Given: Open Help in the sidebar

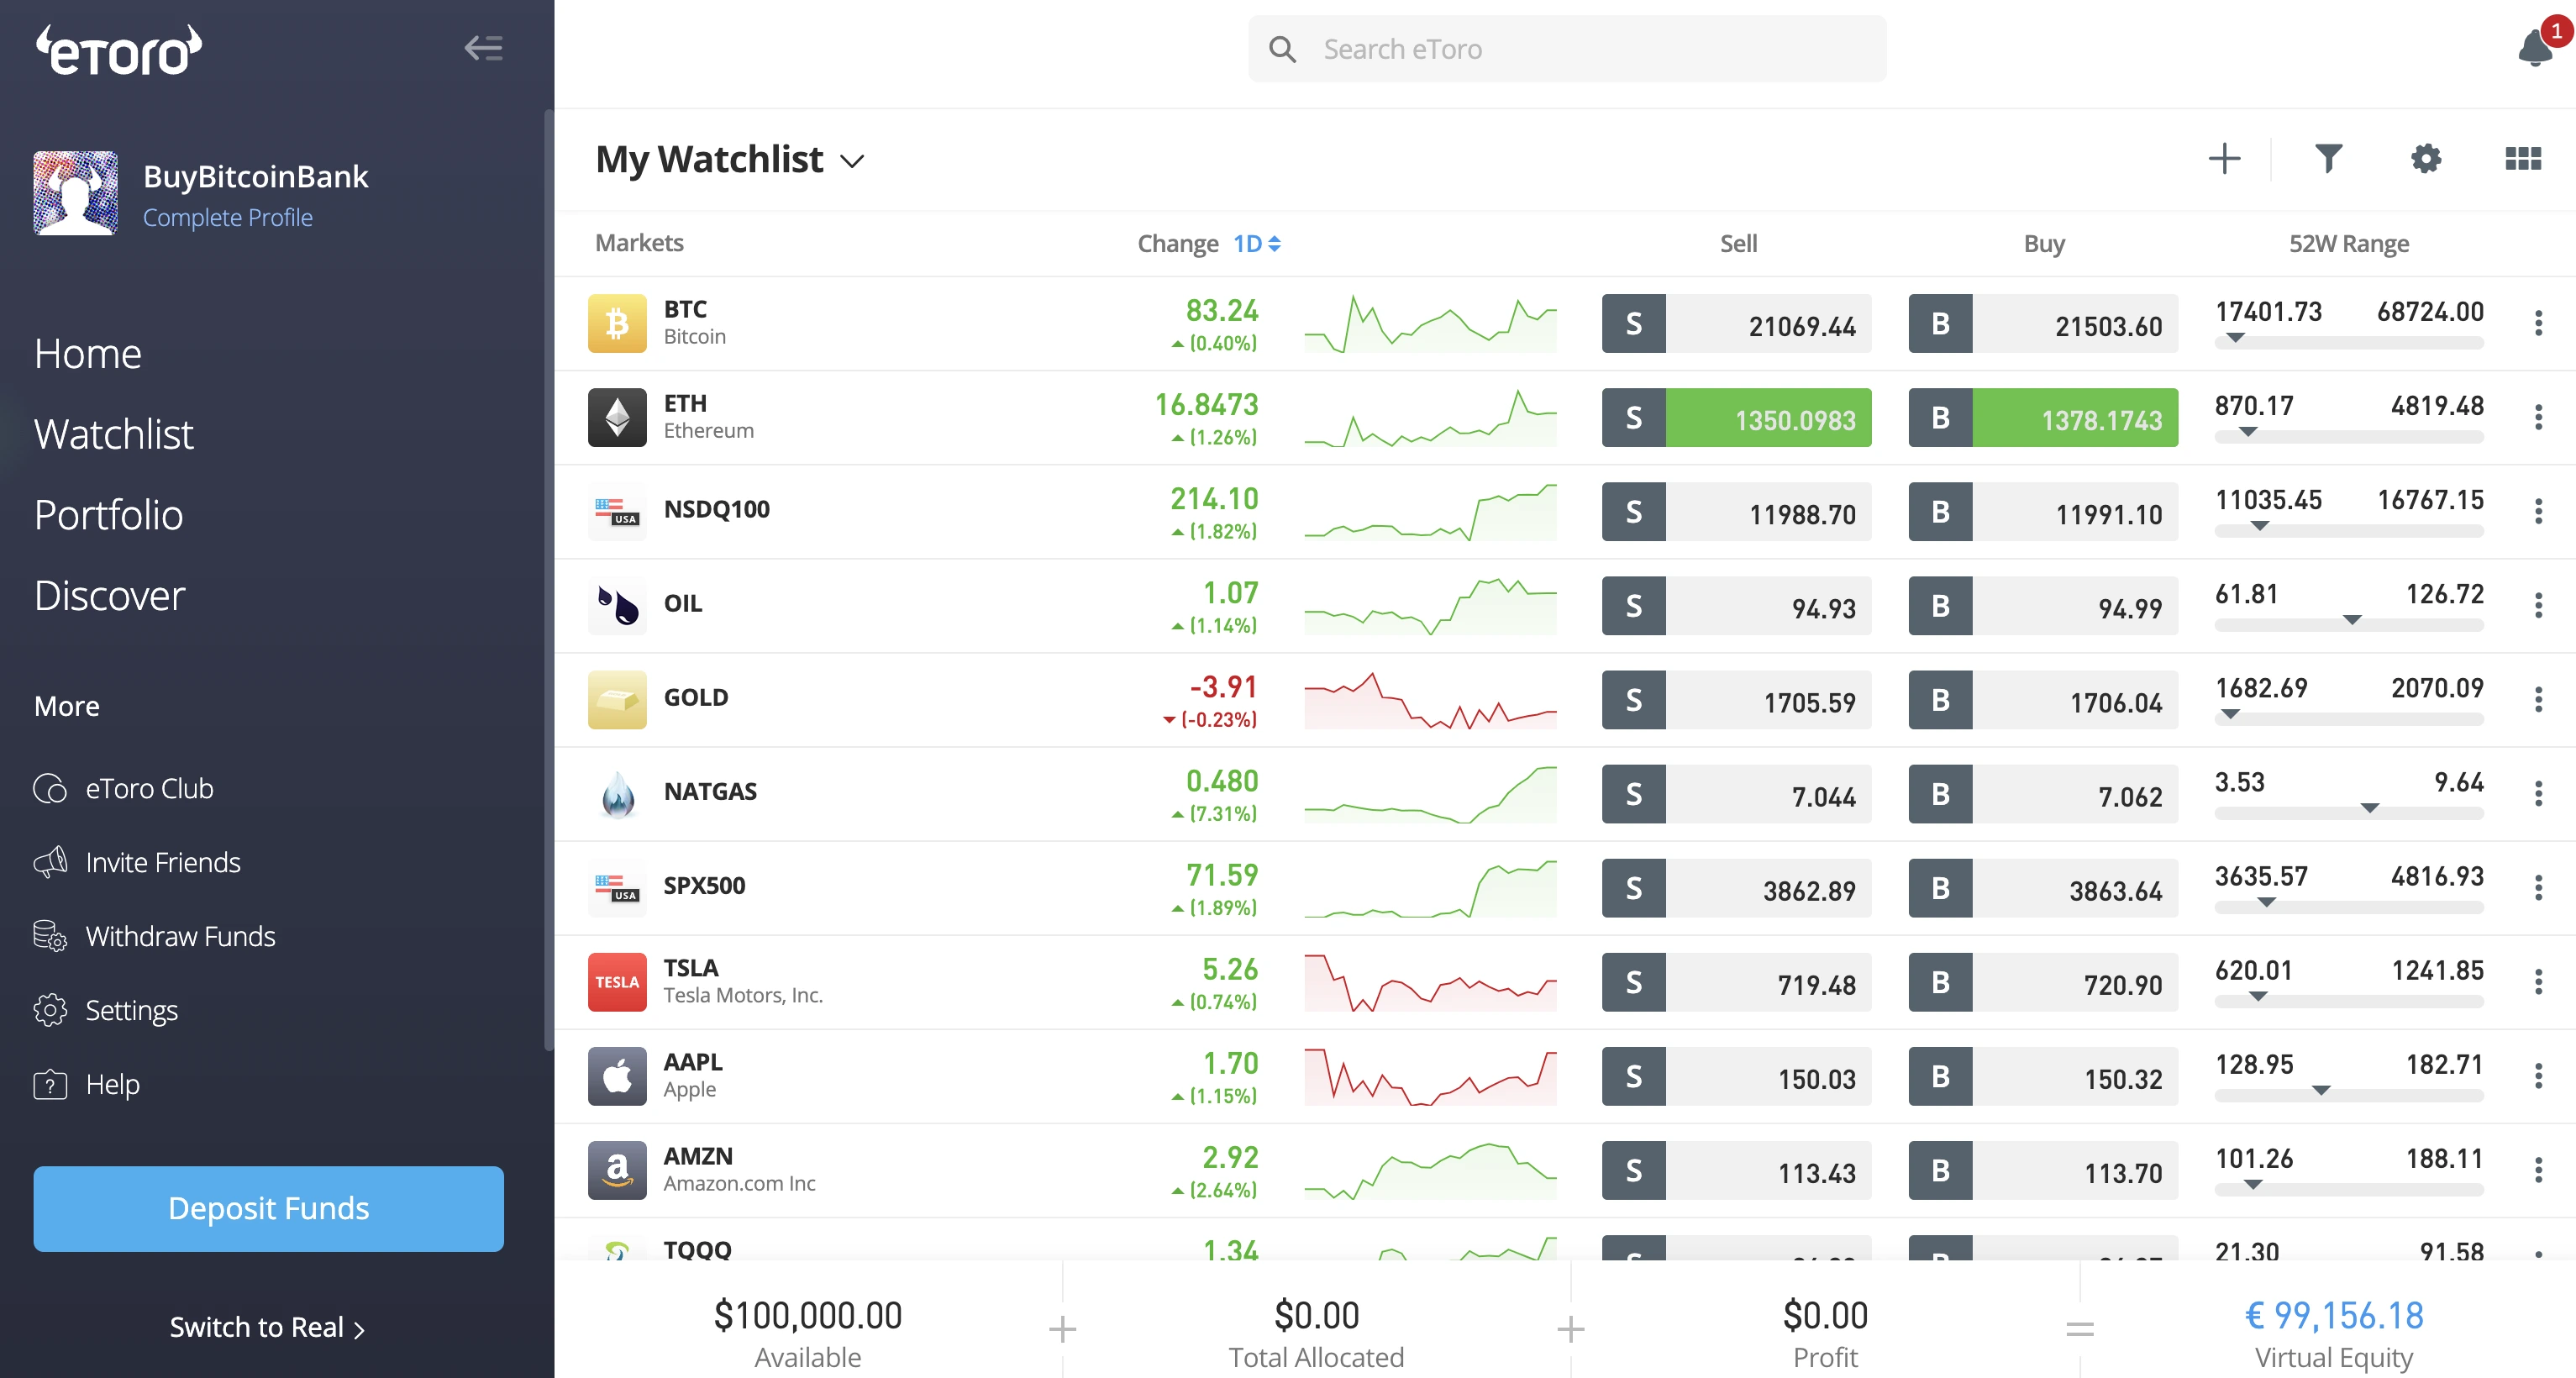Looking at the screenshot, I should (x=87, y=1084).
